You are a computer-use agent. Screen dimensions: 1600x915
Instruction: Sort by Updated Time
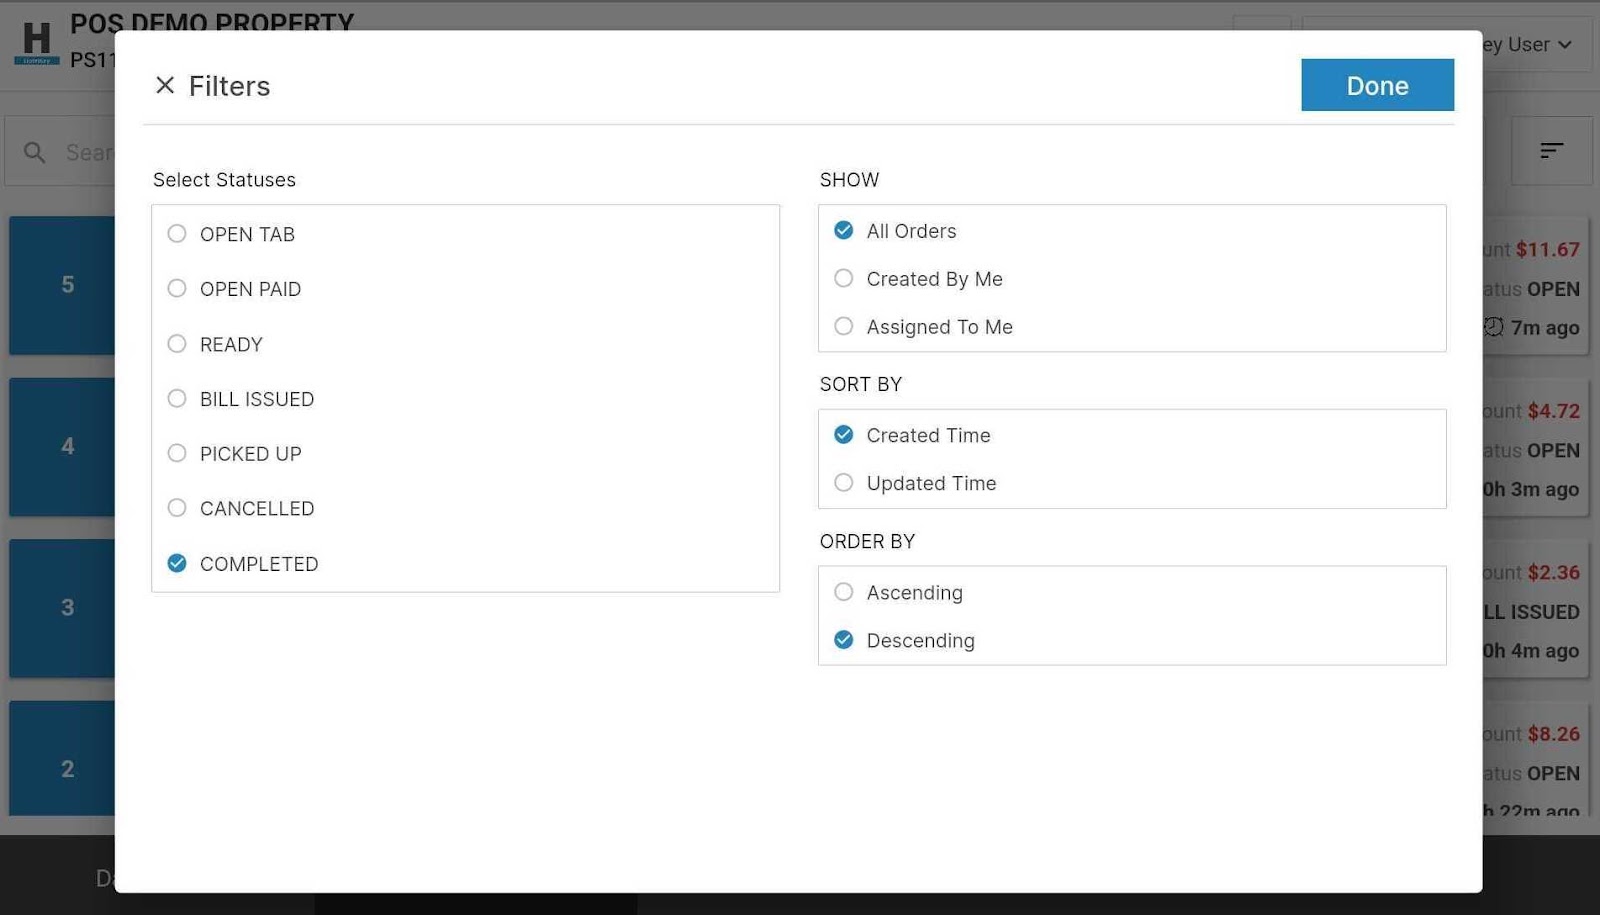tap(844, 483)
